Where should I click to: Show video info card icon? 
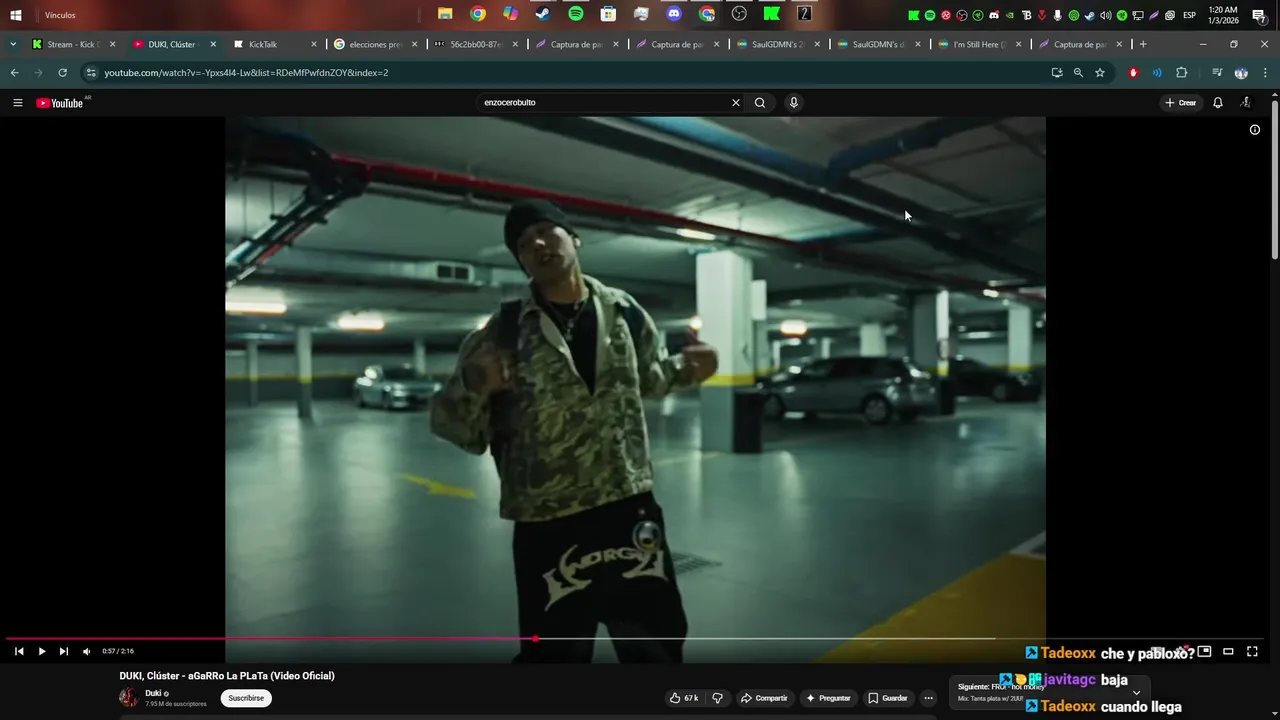[x=1255, y=130]
